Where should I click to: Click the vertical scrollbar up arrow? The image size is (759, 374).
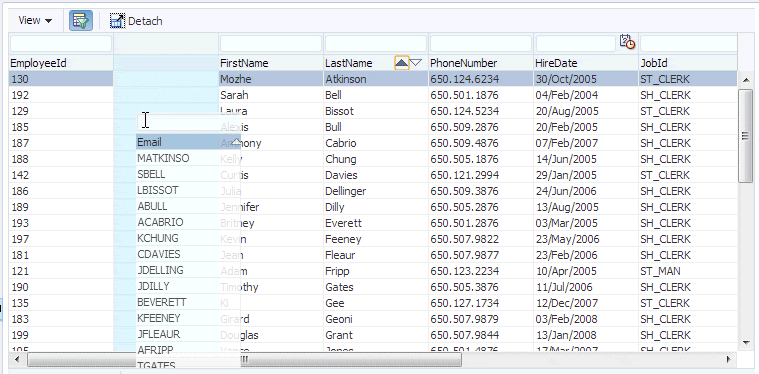tap(745, 79)
